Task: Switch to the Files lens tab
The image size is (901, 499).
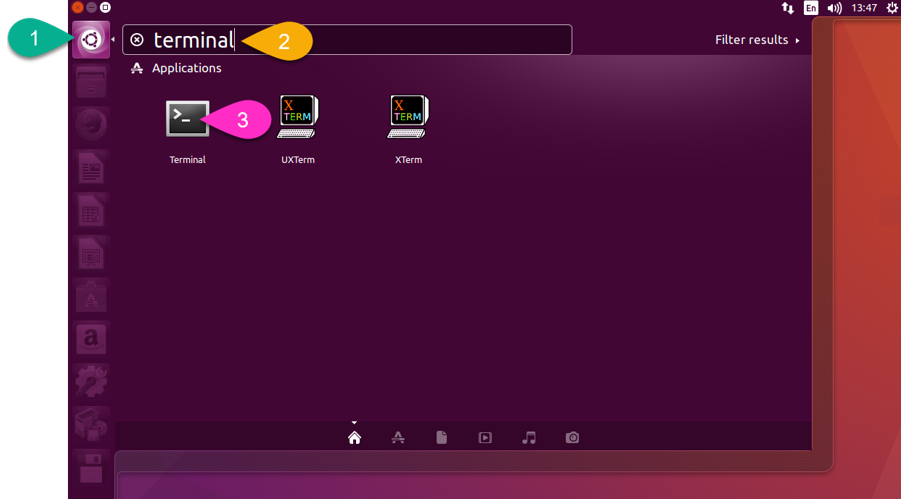Action: (441, 438)
